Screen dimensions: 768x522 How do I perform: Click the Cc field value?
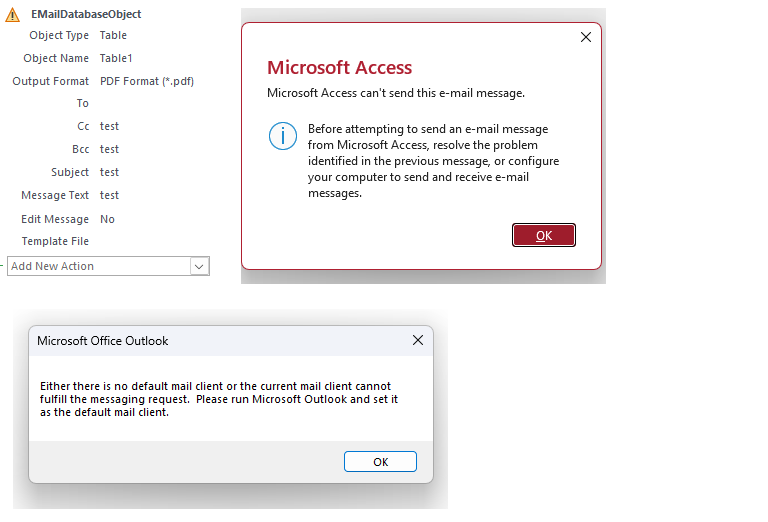pos(109,126)
